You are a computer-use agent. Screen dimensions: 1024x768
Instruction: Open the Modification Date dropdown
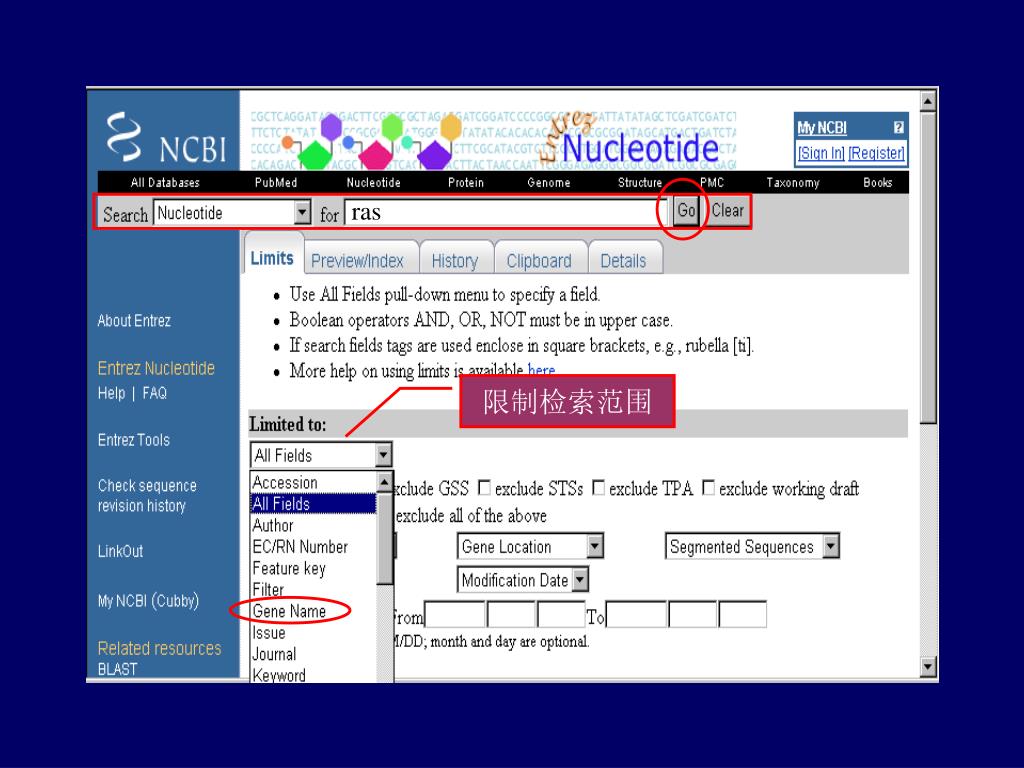[x=523, y=579]
